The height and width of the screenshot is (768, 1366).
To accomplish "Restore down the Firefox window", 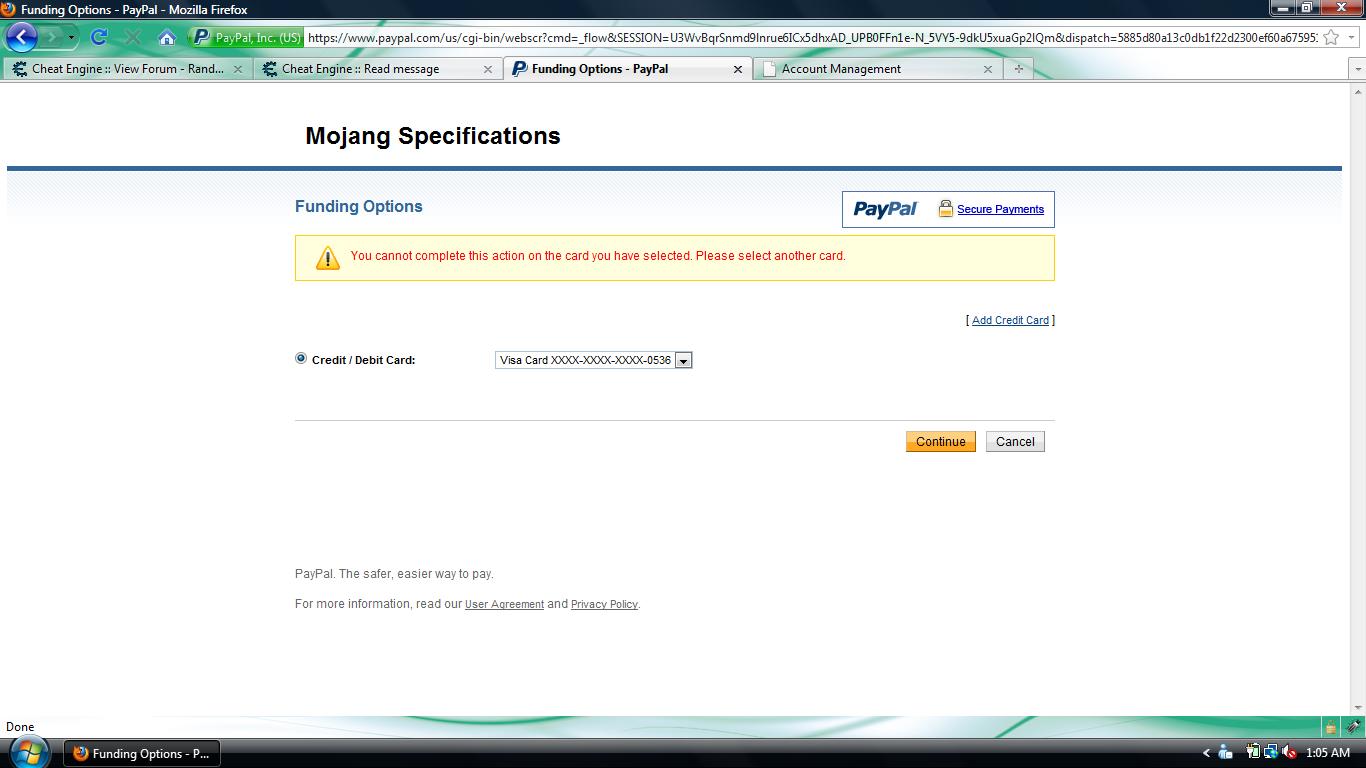I will coord(1306,8).
